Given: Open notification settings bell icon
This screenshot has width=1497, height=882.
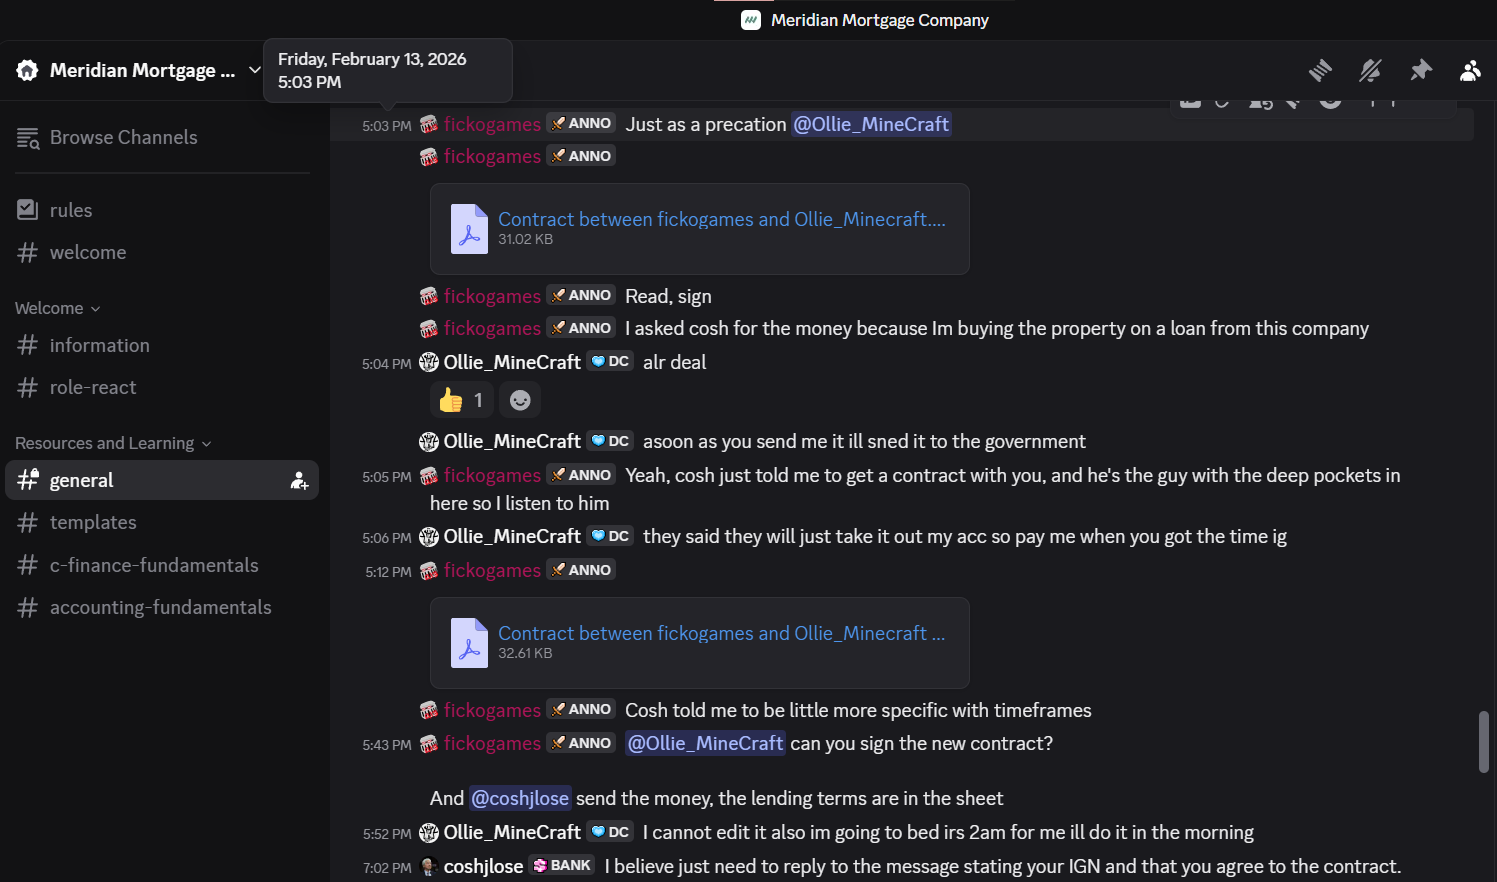Looking at the screenshot, I should pyautogui.click(x=1370, y=71).
